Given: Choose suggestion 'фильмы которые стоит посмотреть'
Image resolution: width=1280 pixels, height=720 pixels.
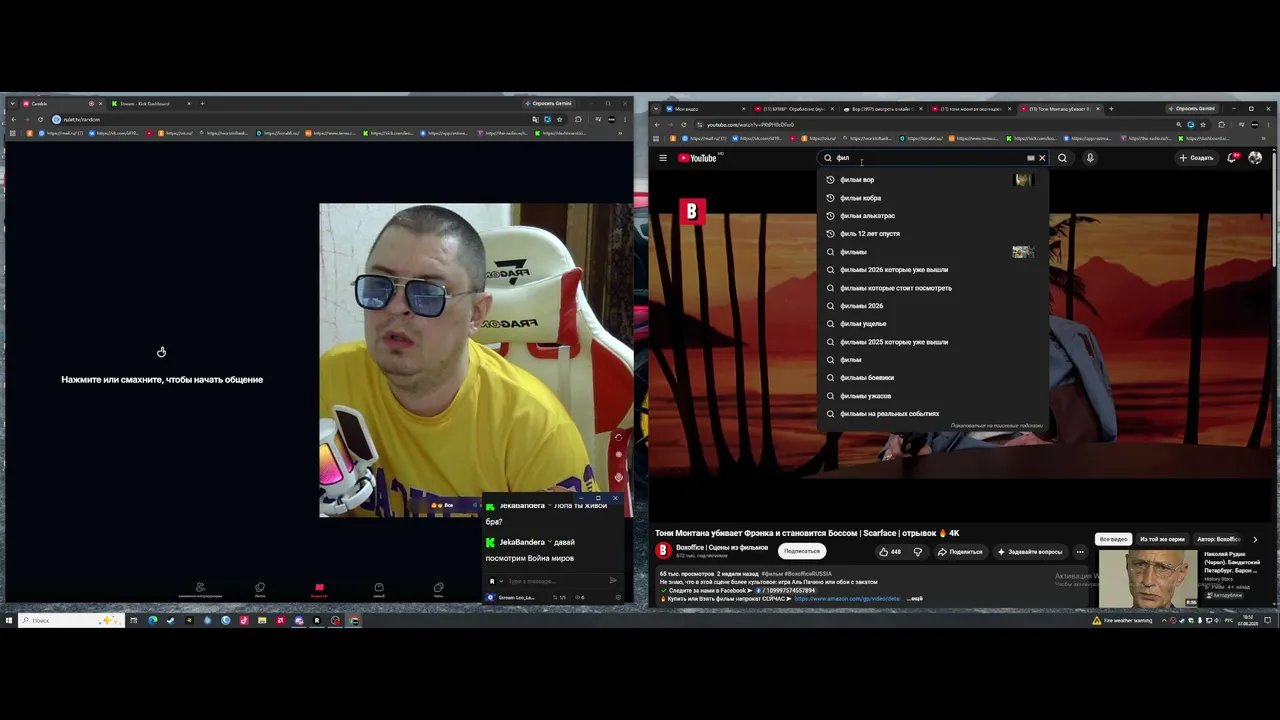Looking at the screenshot, I should [931, 288].
